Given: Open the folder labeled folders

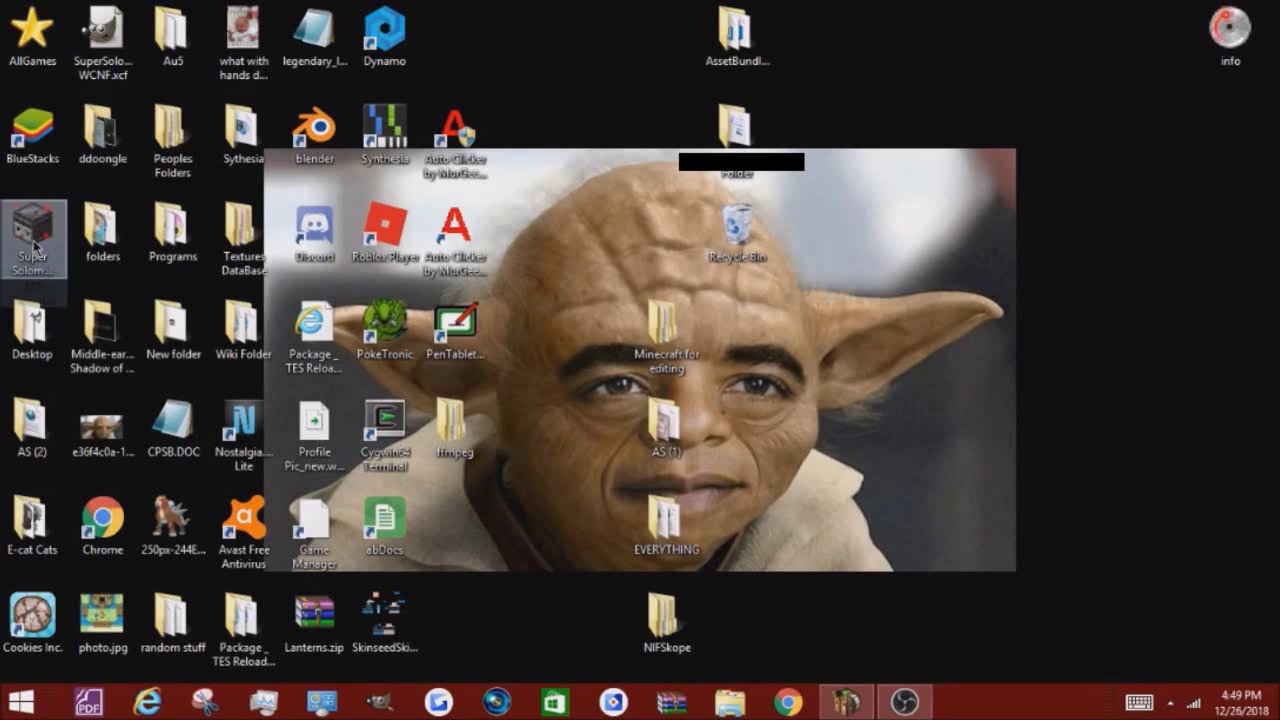Looking at the screenshot, I should click(102, 233).
